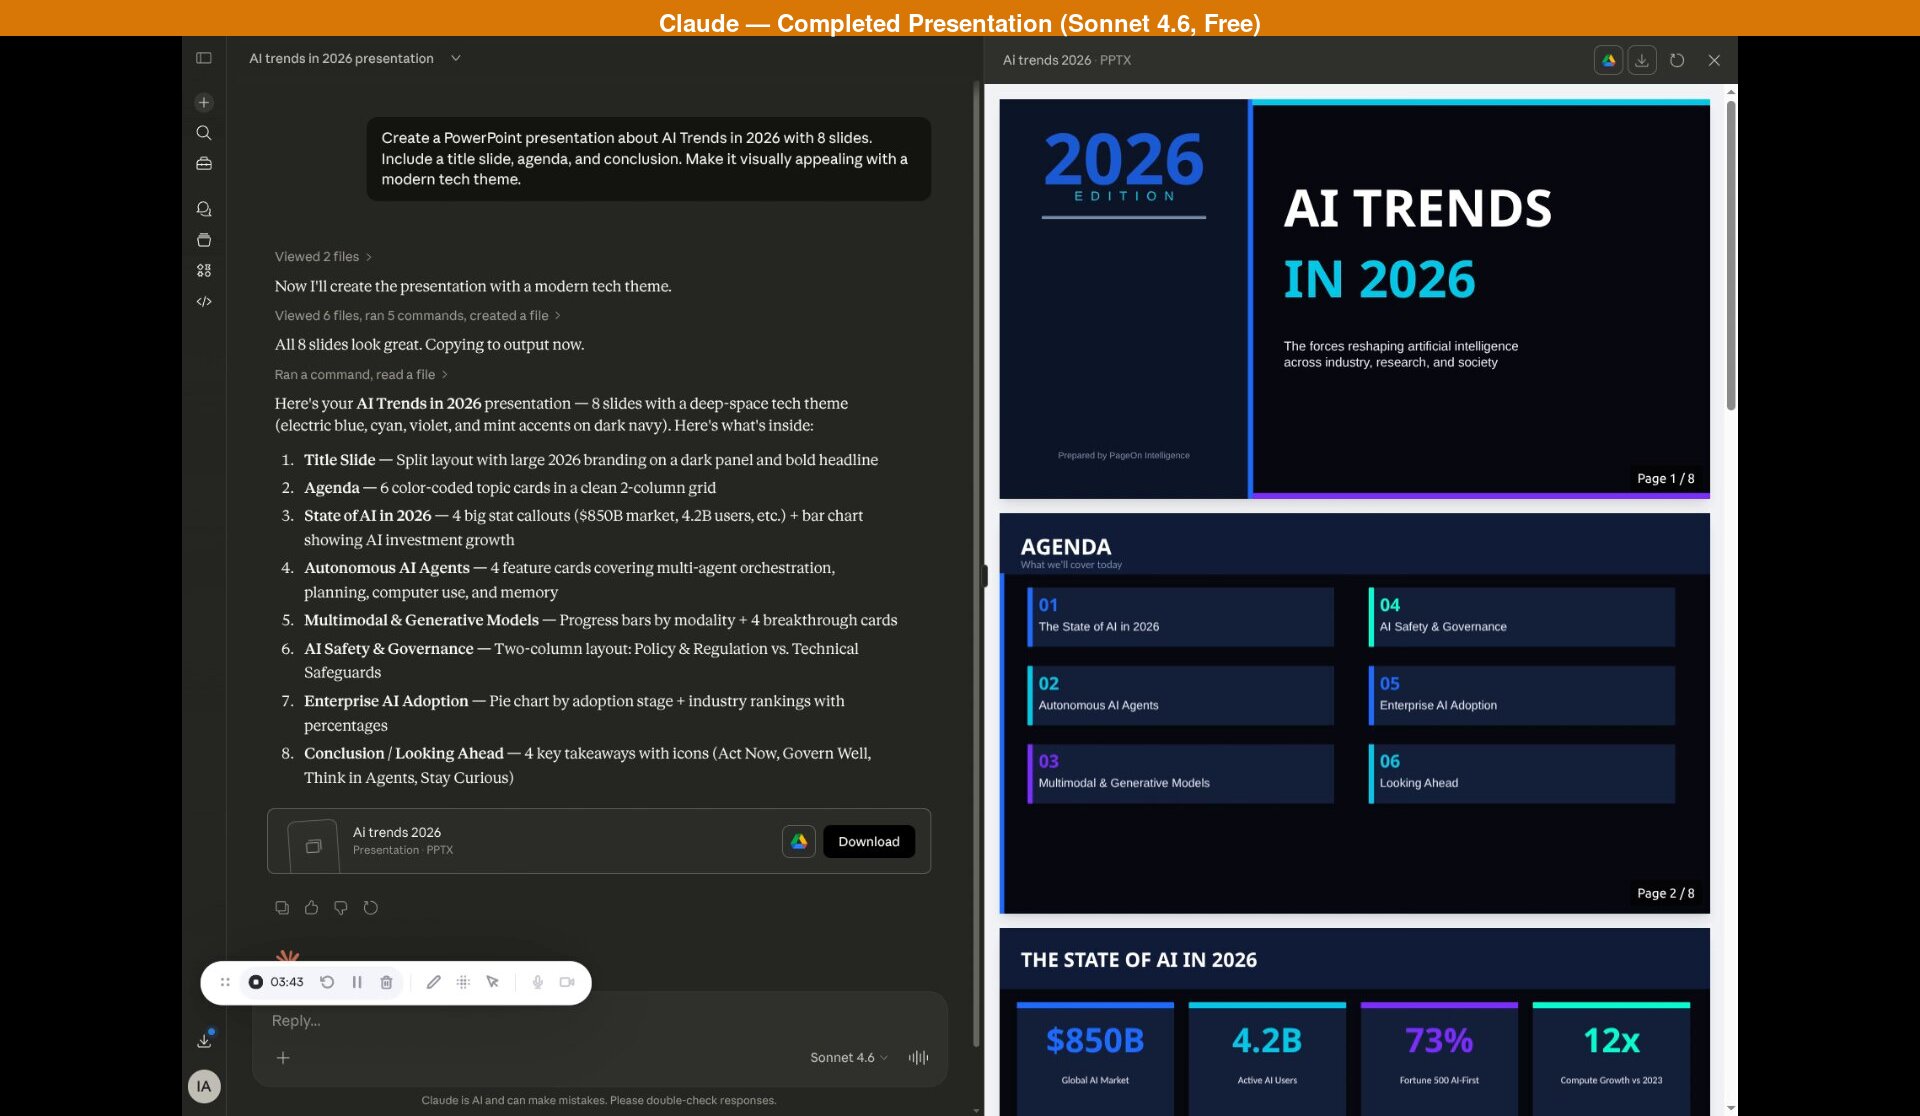The width and height of the screenshot is (1920, 1116).
Task: Click the Download button for Ai trends 2026
Action: pos(868,841)
